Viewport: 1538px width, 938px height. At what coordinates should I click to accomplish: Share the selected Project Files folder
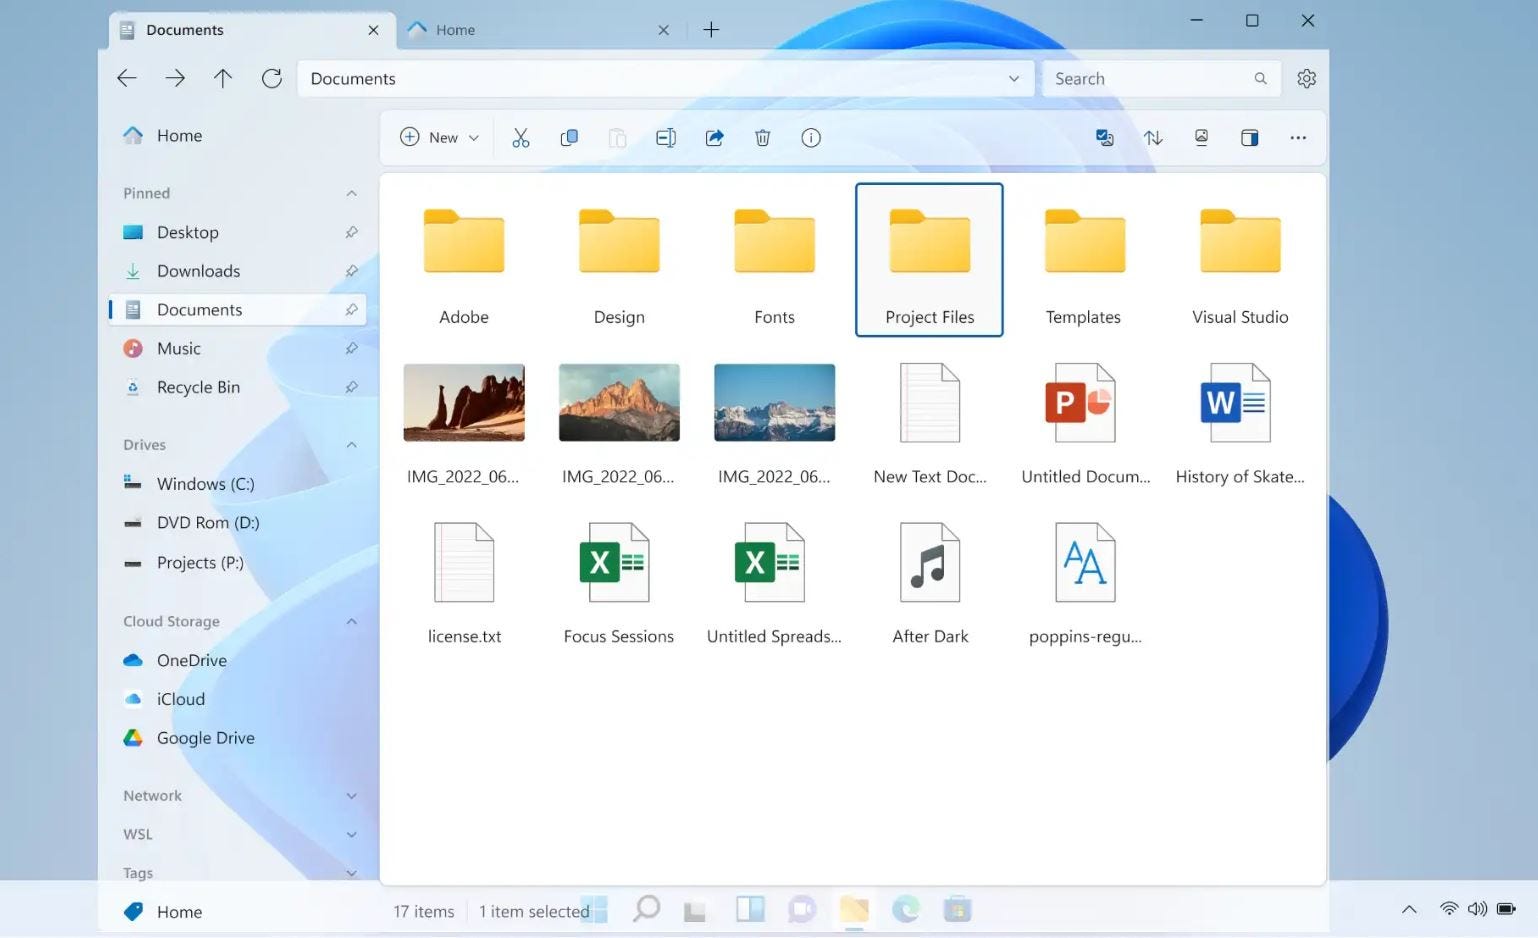pyautogui.click(x=714, y=138)
